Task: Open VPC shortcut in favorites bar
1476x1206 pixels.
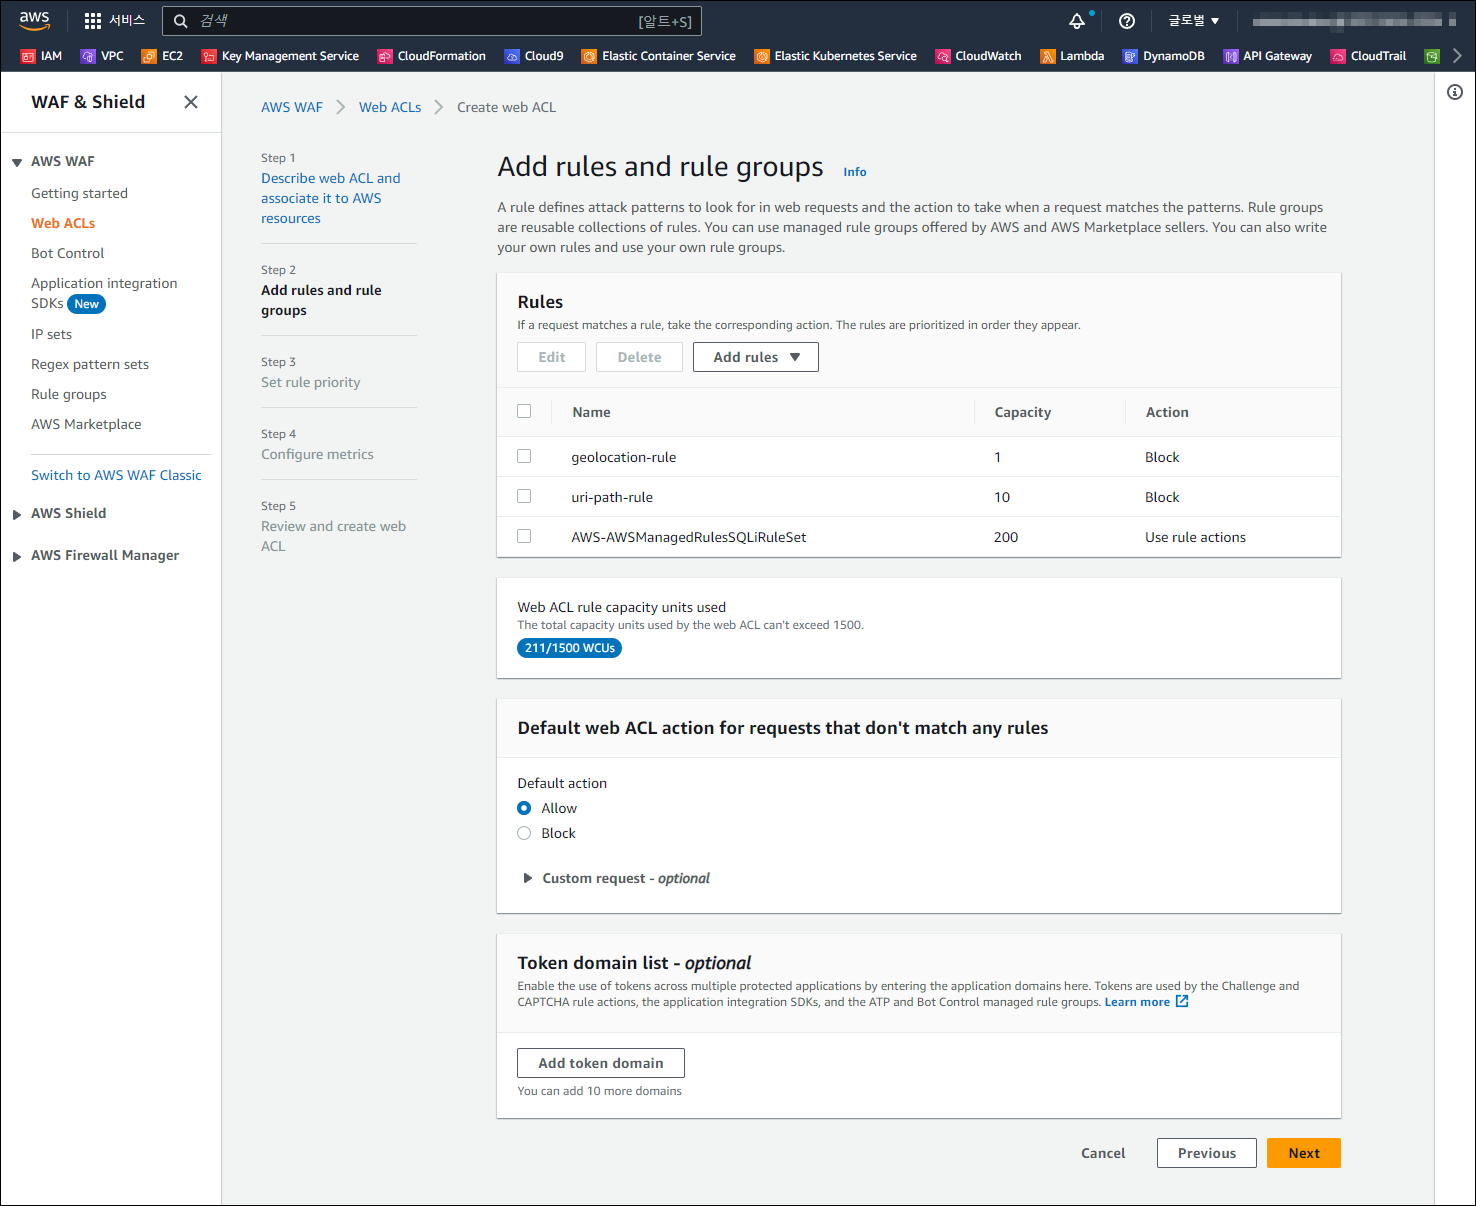Action: coord(102,56)
